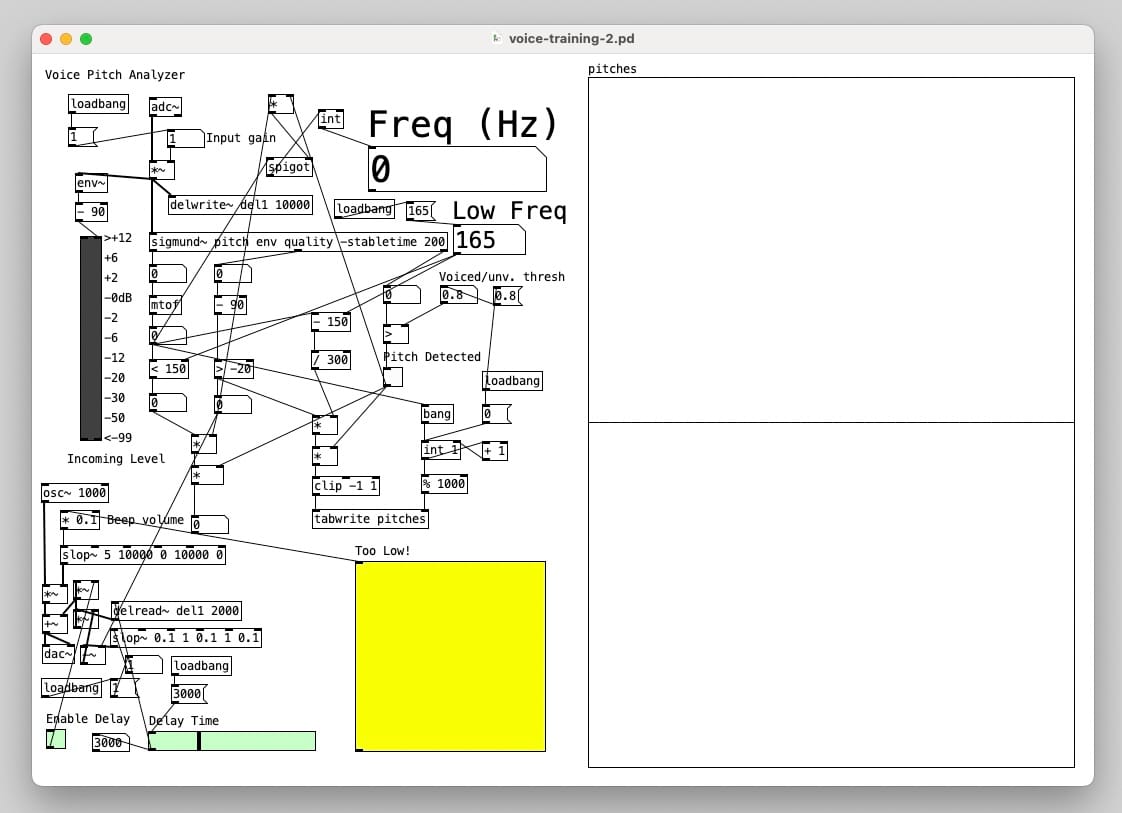Select the adc~ audio input object
This screenshot has width=1122, height=813.
(165, 107)
